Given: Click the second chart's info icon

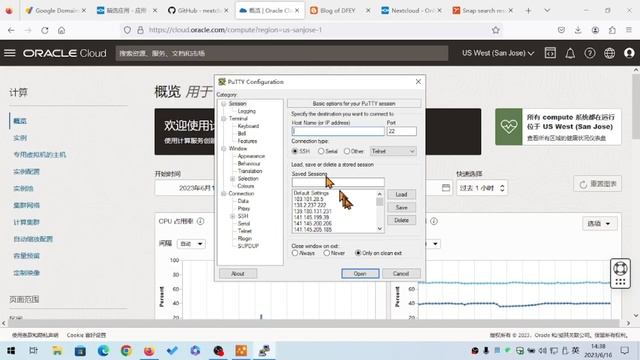Looking at the screenshot, I should (x=434, y=221).
